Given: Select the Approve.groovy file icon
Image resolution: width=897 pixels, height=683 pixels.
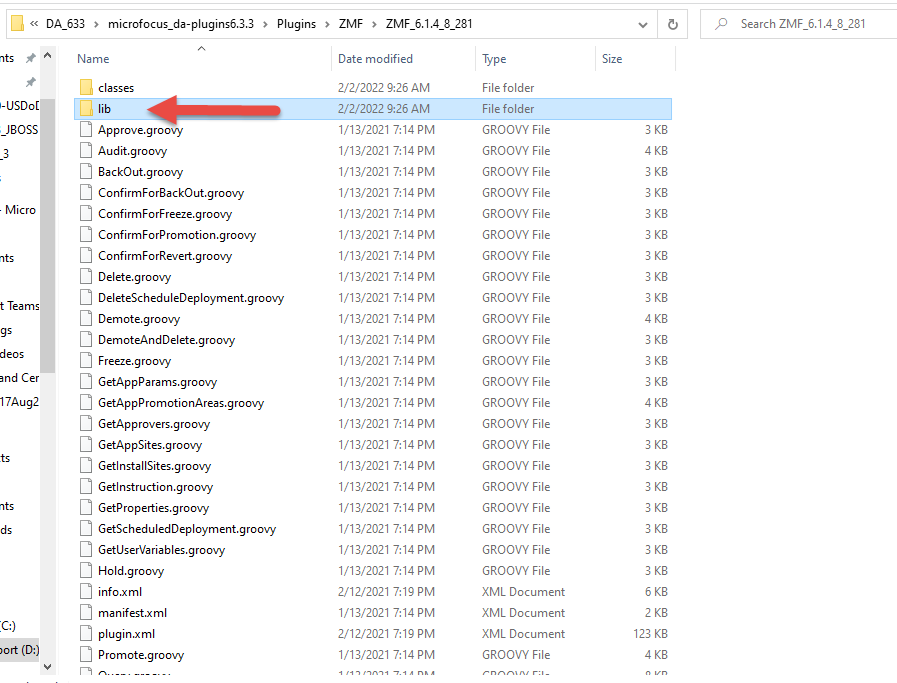Looking at the screenshot, I should (x=86, y=130).
